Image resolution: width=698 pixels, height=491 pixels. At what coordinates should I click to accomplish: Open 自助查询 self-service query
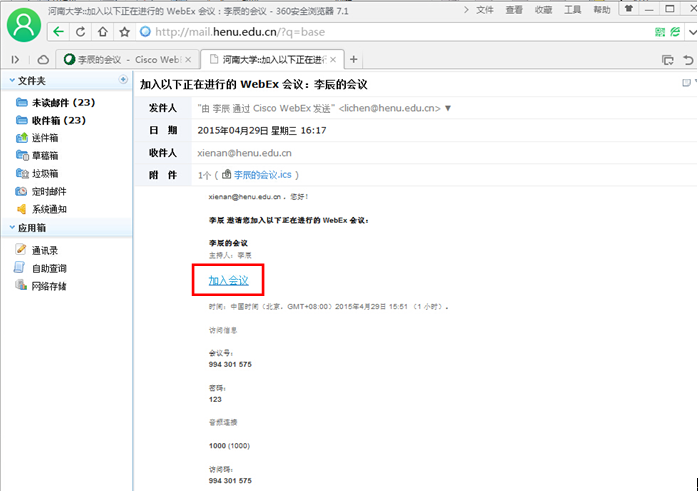click(x=49, y=268)
